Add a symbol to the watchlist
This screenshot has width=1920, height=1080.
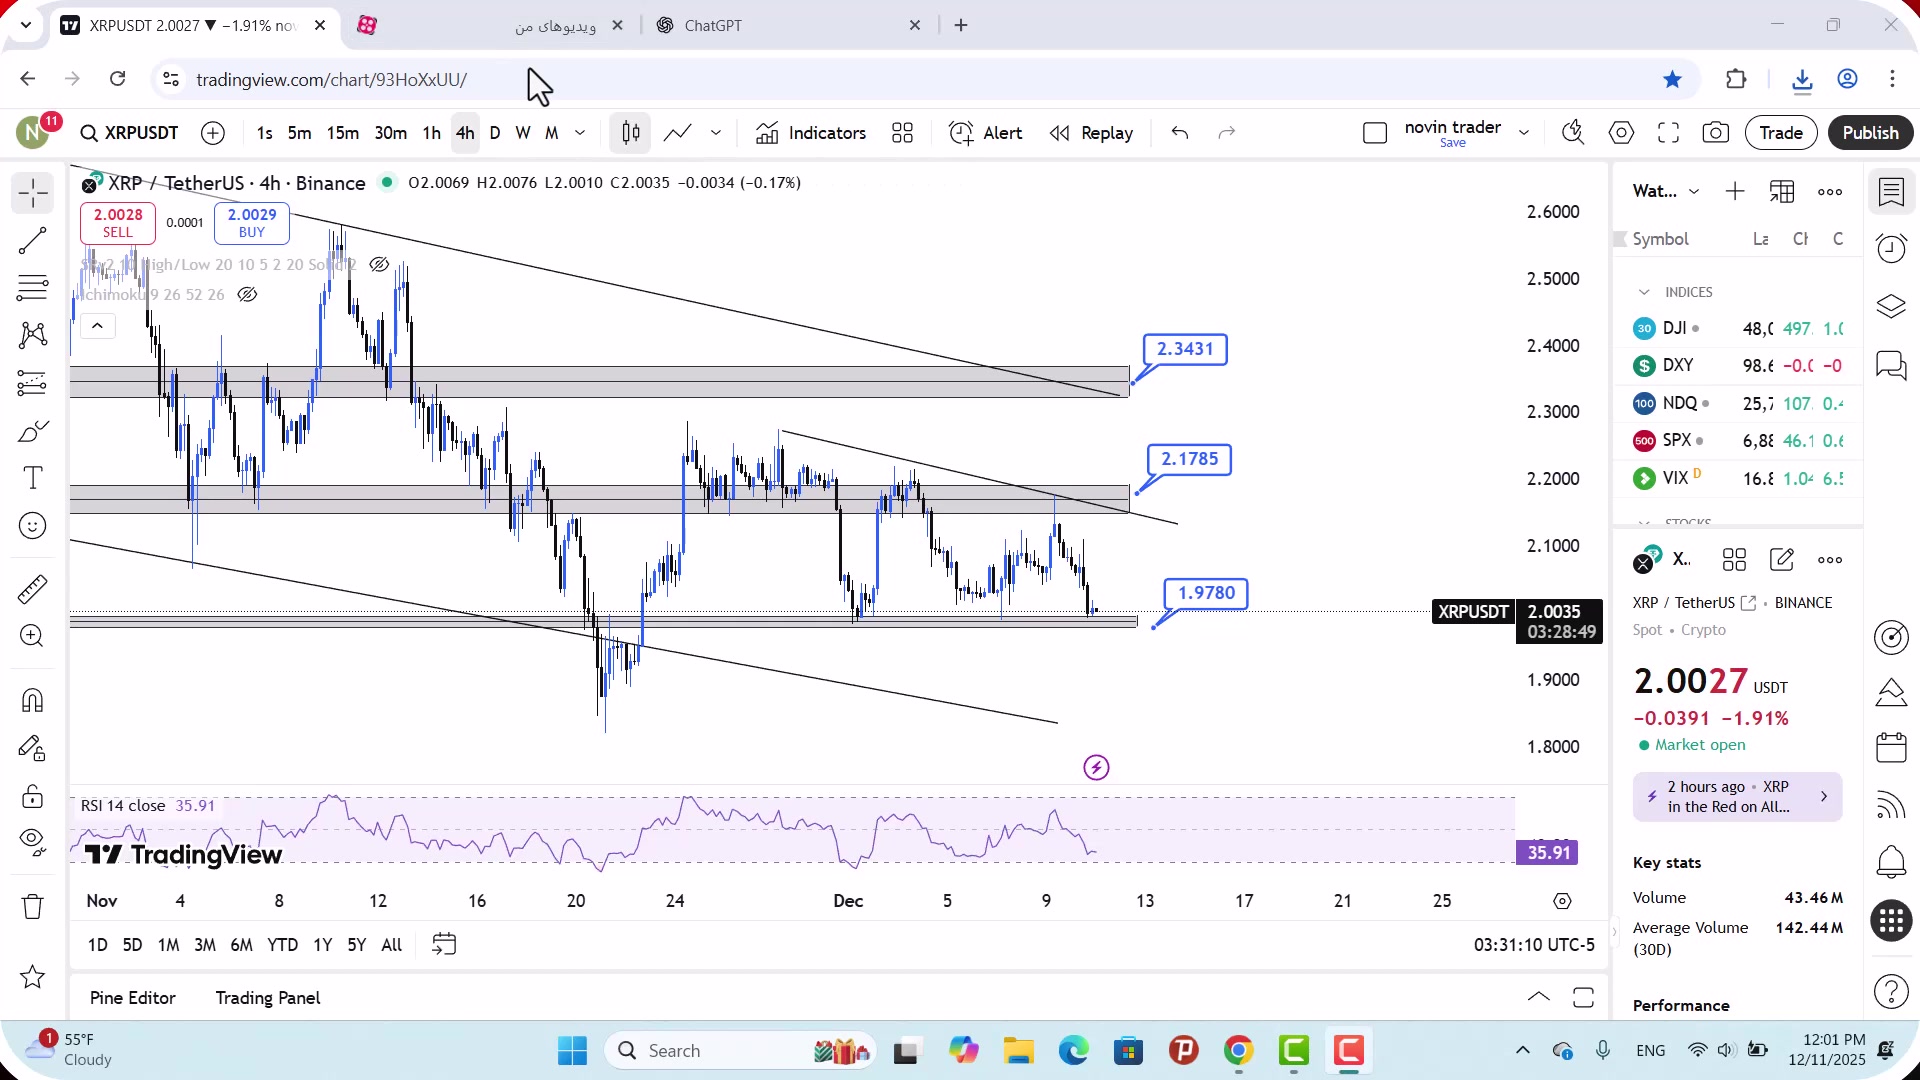point(1735,191)
